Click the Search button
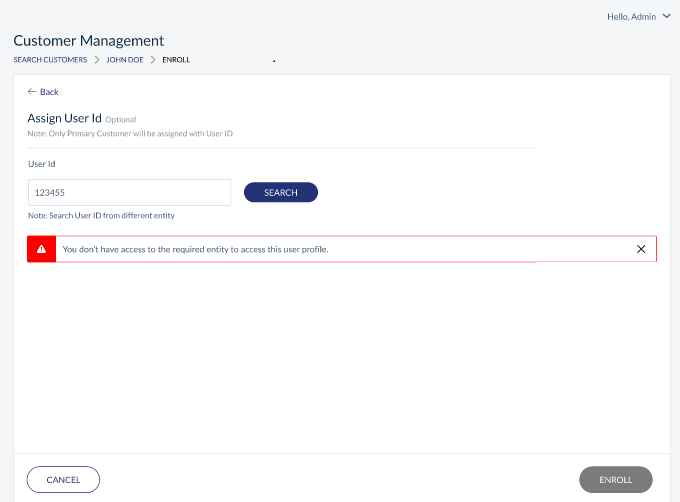Image resolution: width=680 pixels, height=502 pixels. pos(281,192)
